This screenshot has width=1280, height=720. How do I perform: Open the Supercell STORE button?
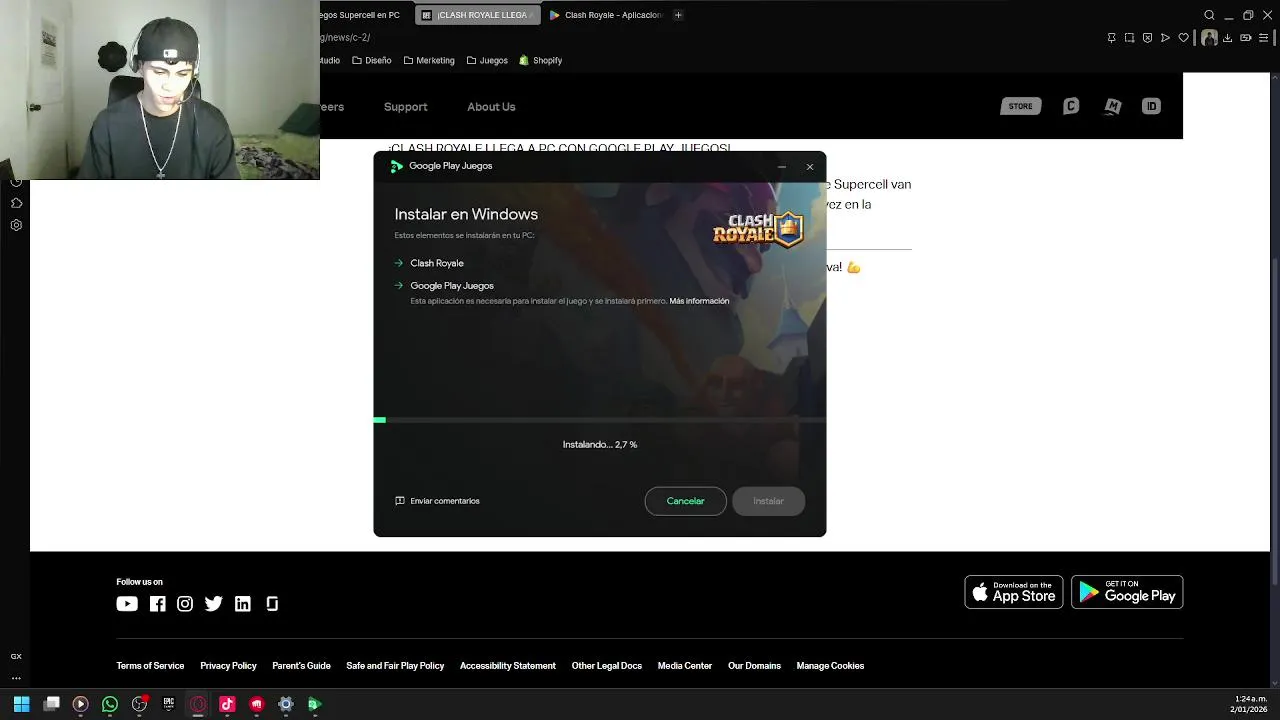[1020, 106]
